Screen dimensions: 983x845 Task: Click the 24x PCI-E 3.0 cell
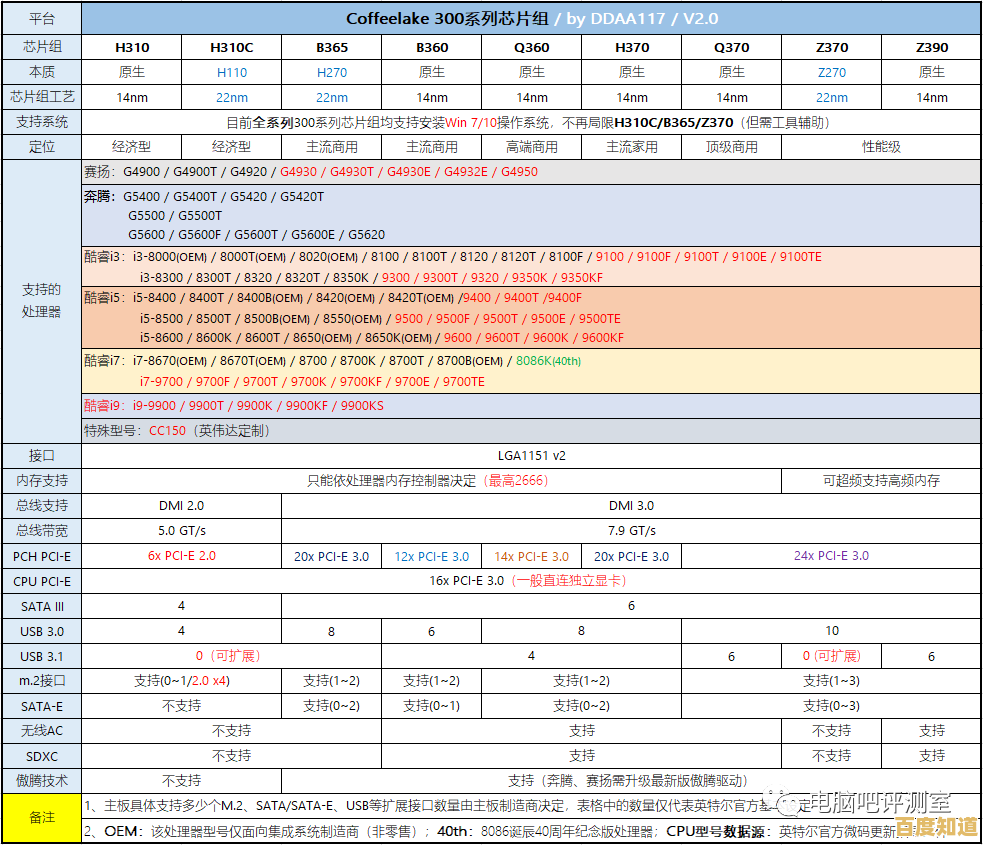click(831, 556)
